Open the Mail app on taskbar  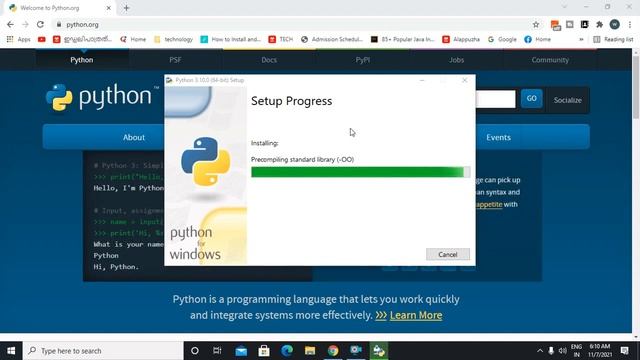point(241,351)
